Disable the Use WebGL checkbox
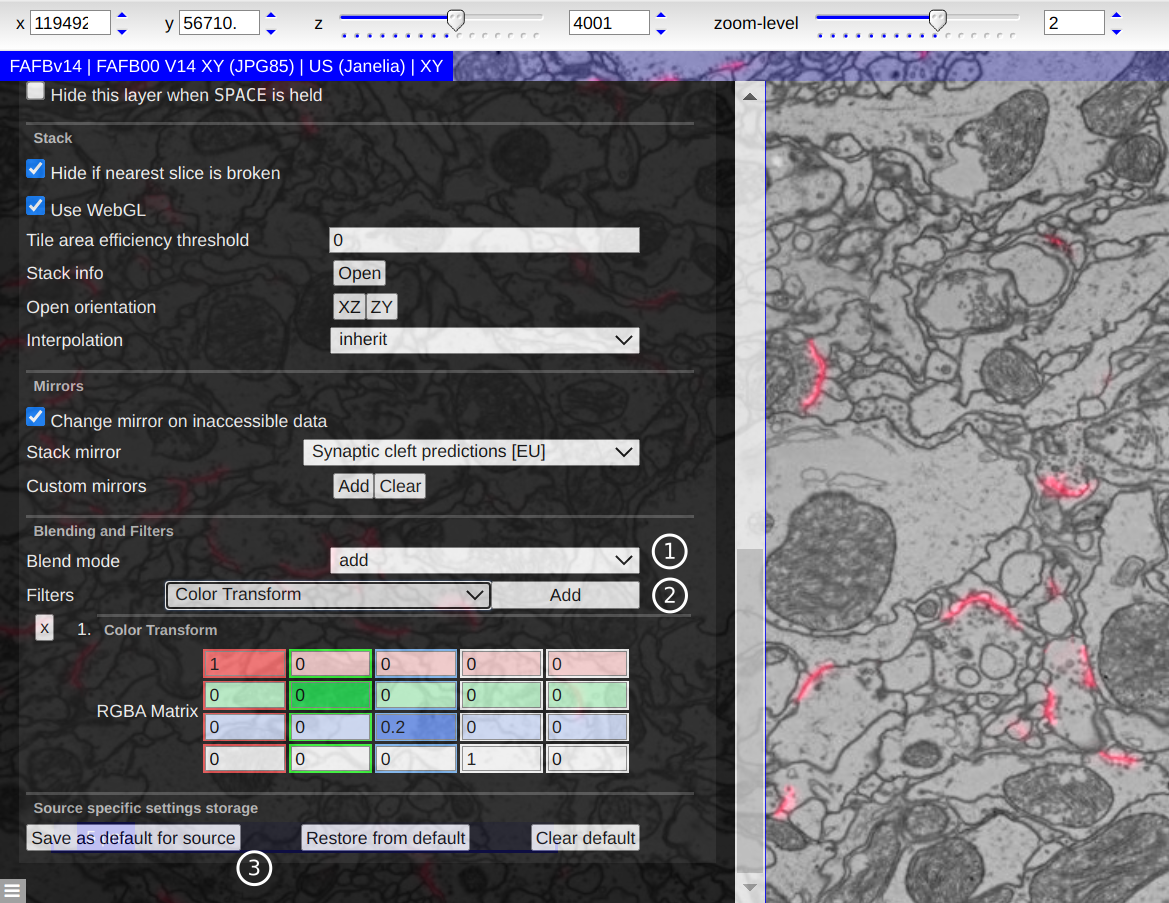 pos(36,206)
